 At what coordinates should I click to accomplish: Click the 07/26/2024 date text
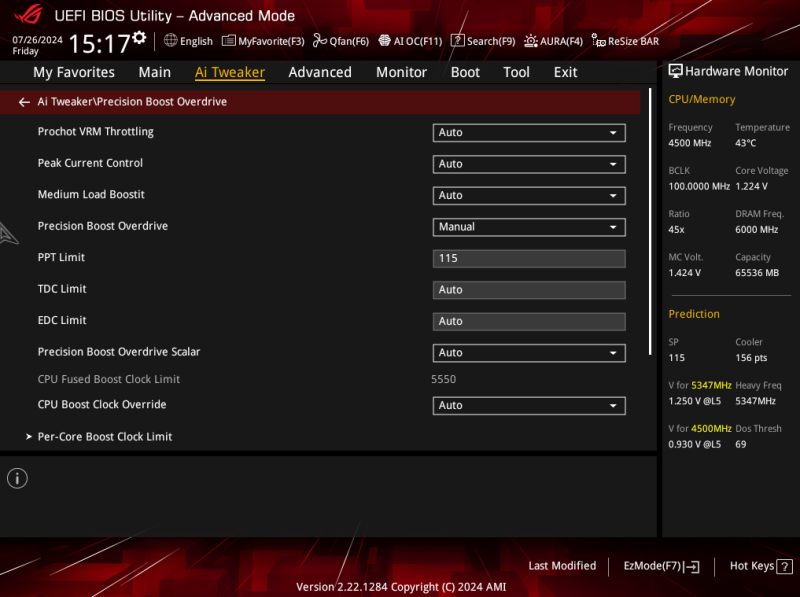(37, 40)
